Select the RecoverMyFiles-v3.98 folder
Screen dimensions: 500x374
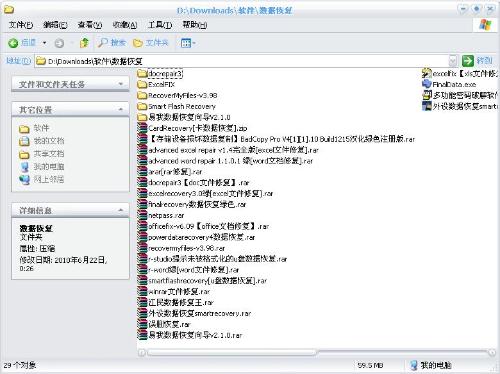point(177,95)
